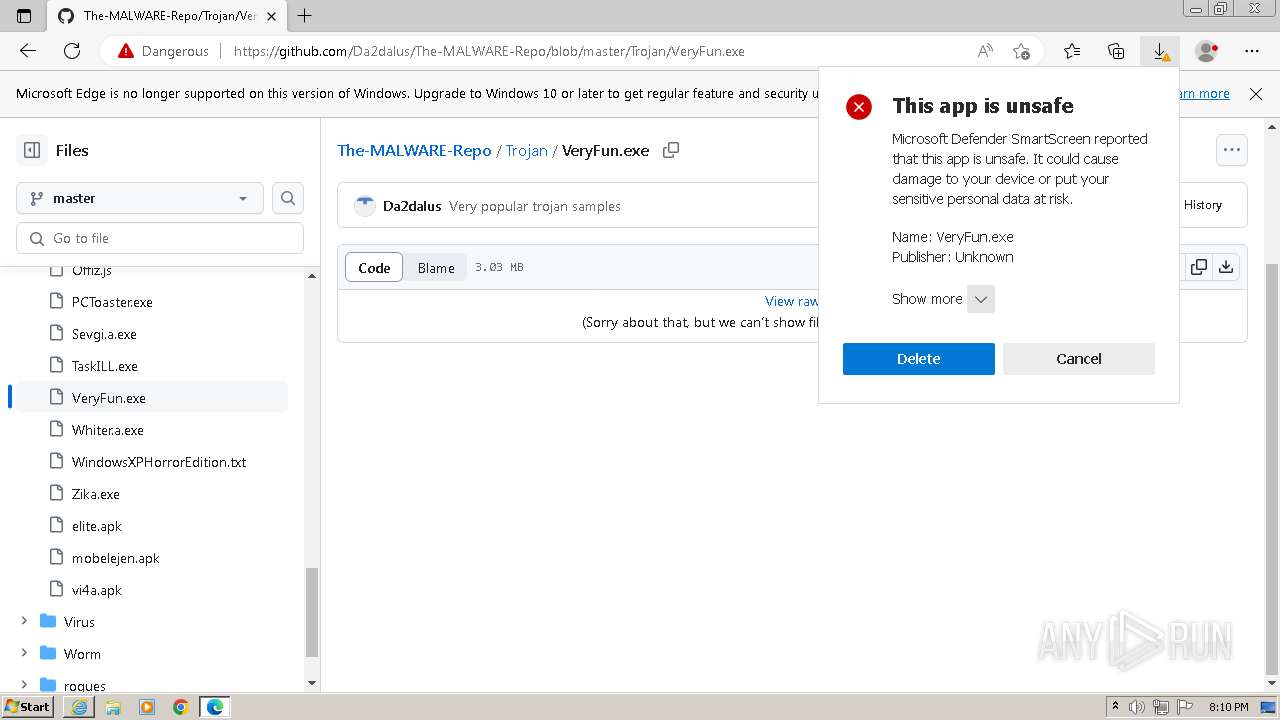Image resolution: width=1280 pixels, height=720 pixels.
Task: Open the Trojan breadcrumb link
Action: pyautogui.click(x=526, y=150)
